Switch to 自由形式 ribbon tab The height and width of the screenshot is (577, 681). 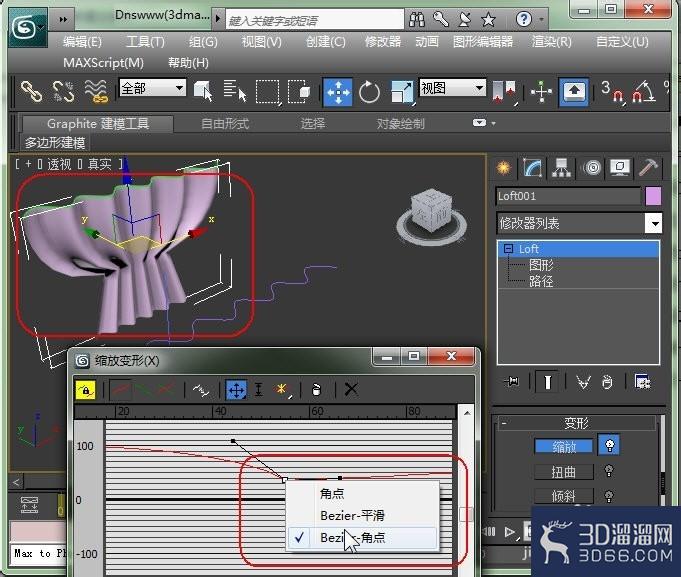(x=225, y=124)
